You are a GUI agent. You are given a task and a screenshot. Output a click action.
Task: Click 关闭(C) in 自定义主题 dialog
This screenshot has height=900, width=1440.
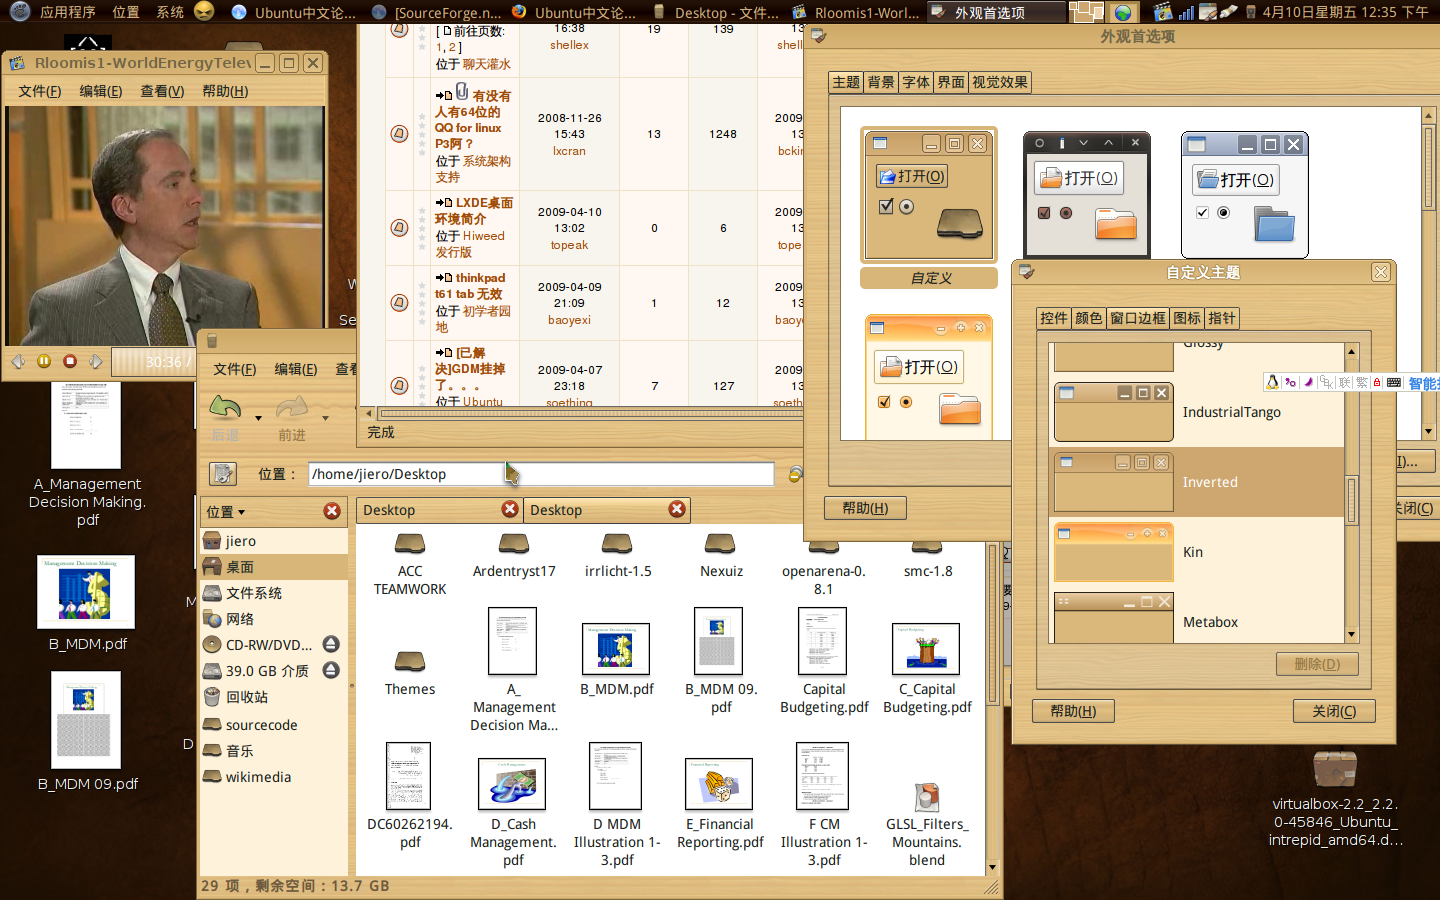click(x=1334, y=711)
